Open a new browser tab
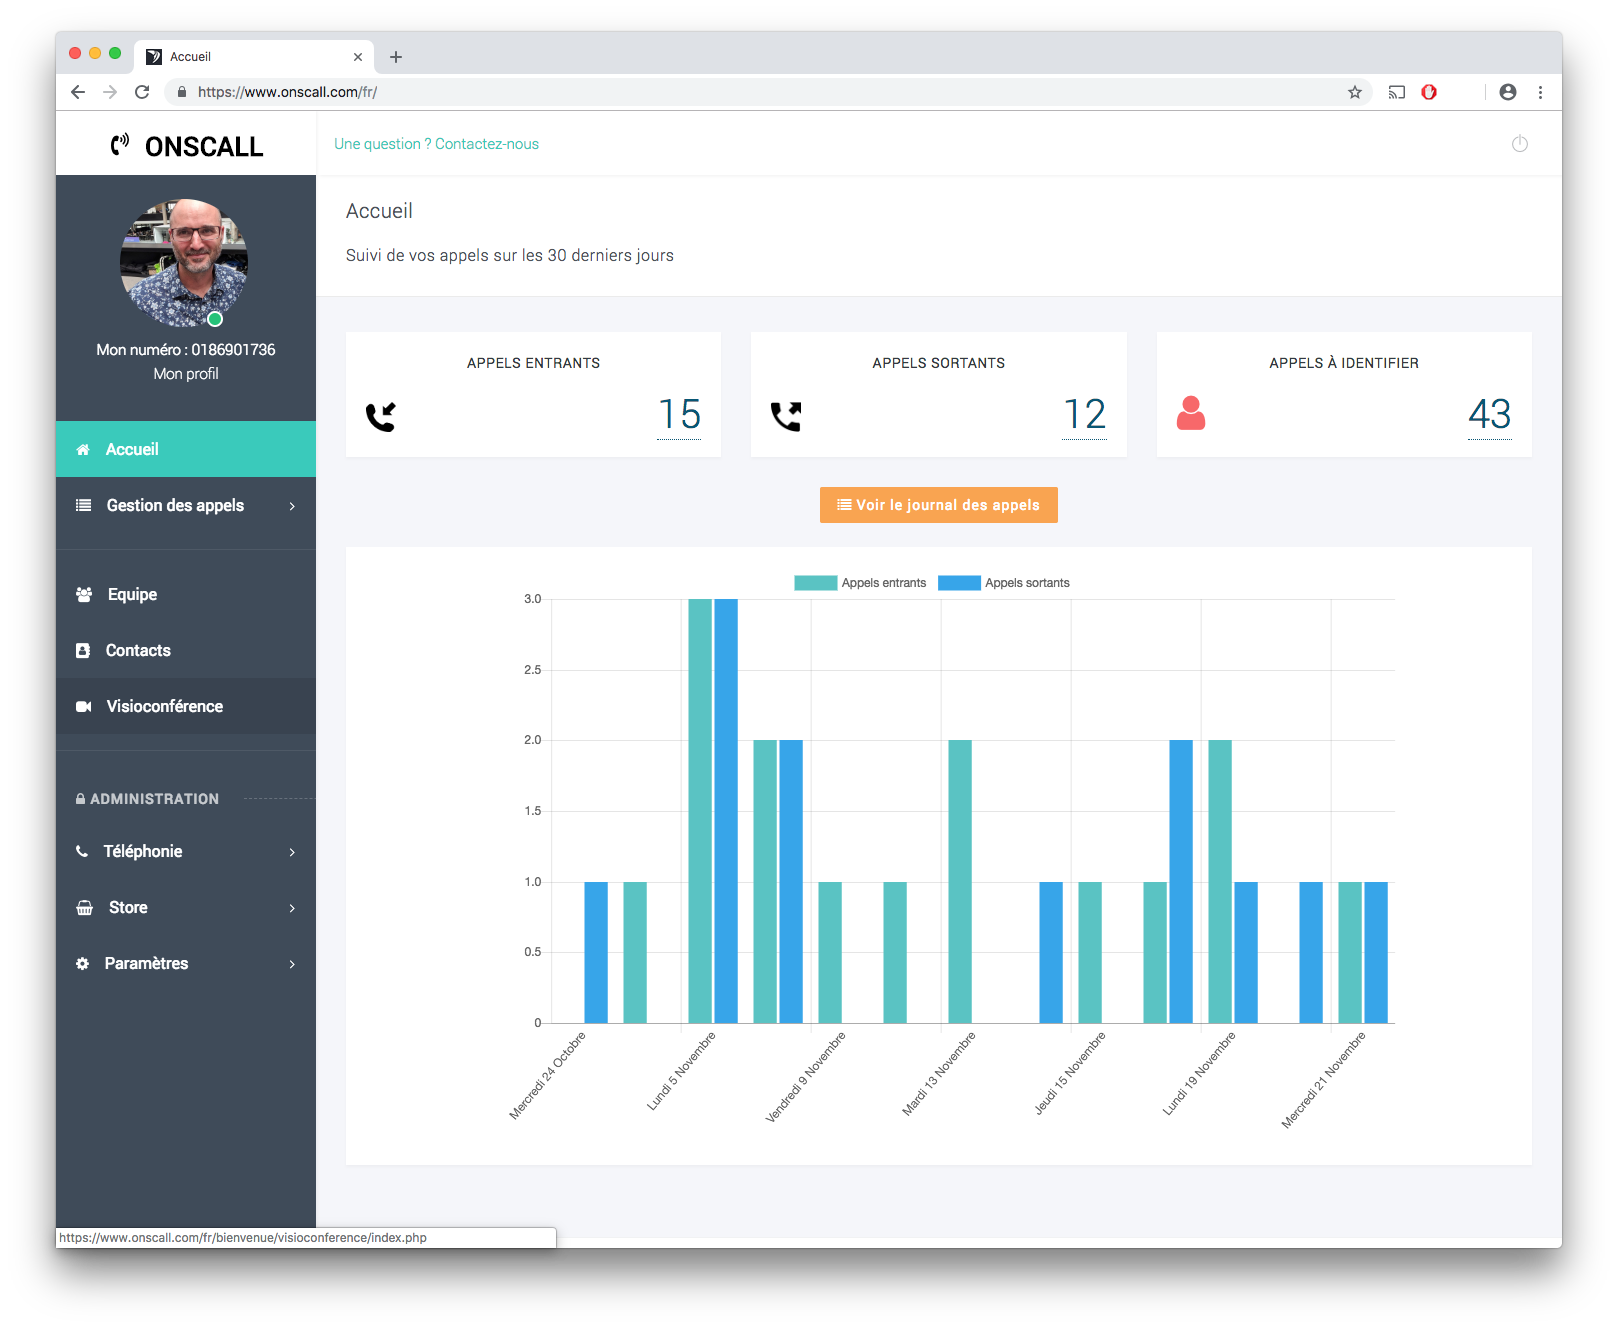The height and width of the screenshot is (1328, 1618). [396, 57]
